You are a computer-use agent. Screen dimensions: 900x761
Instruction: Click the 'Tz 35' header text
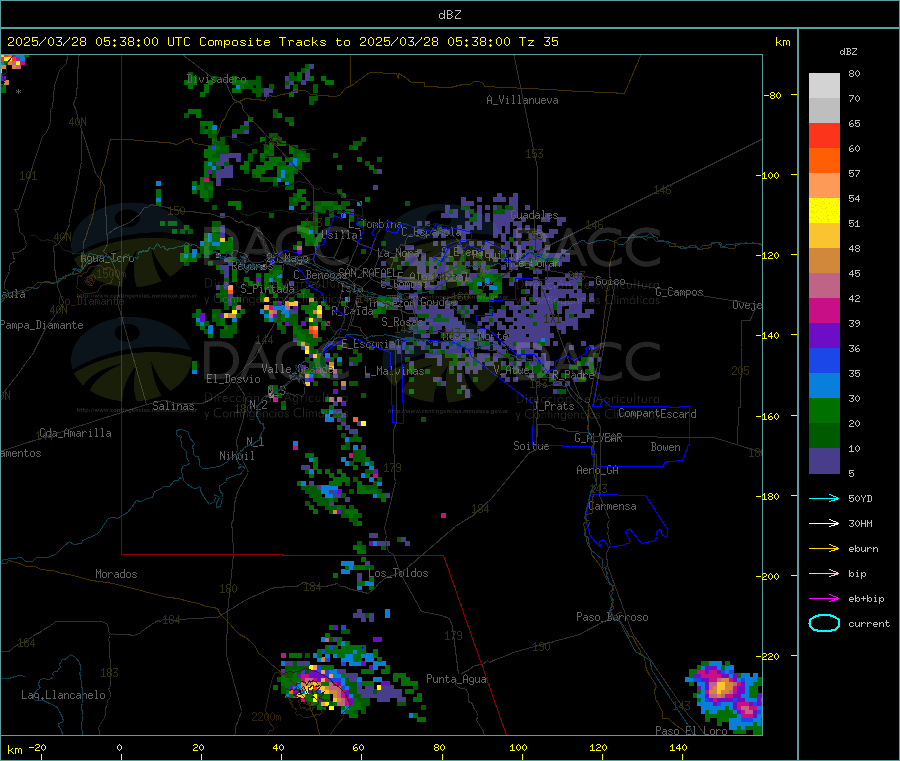538,42
